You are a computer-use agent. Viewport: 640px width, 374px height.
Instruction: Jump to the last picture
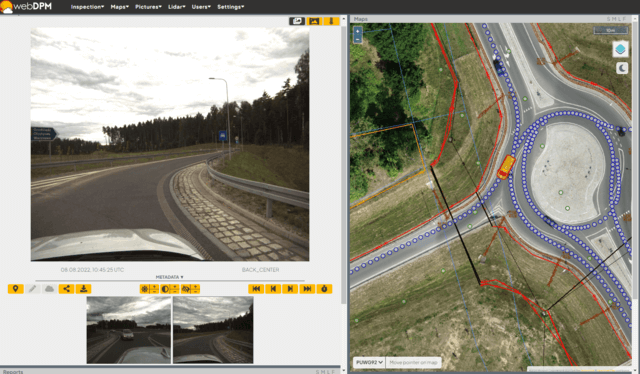click(307, 289)
